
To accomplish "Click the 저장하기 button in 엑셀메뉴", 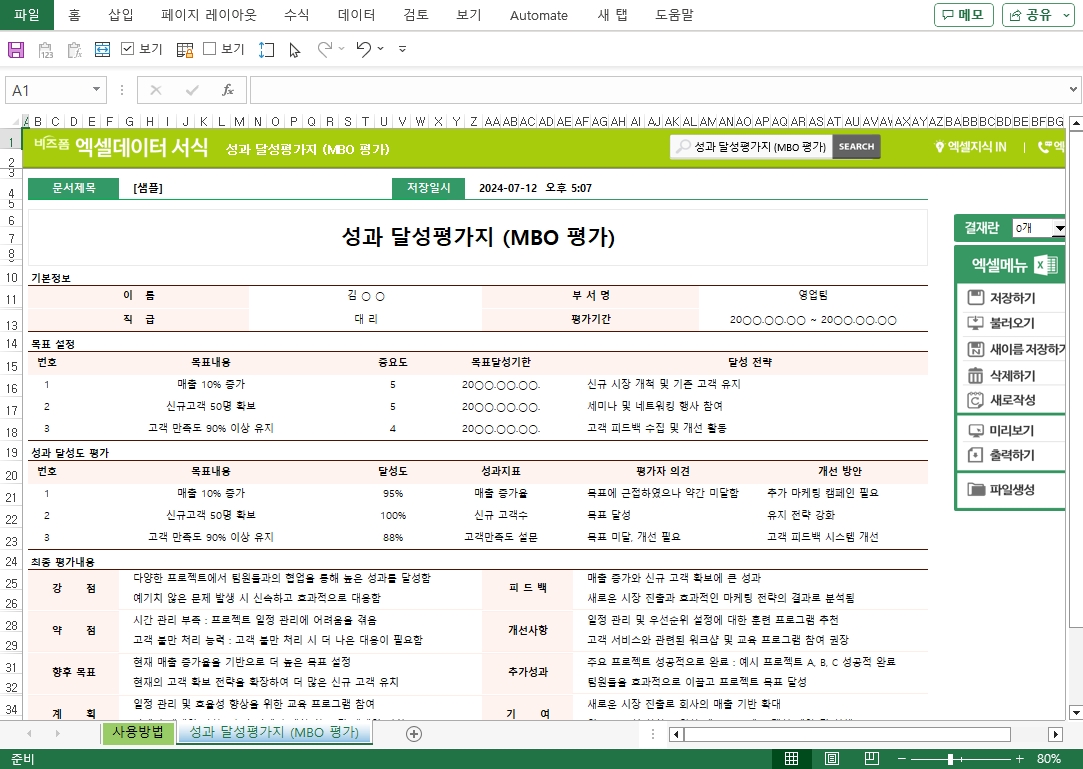I will pyautogui.click(x=1011, y=298).
